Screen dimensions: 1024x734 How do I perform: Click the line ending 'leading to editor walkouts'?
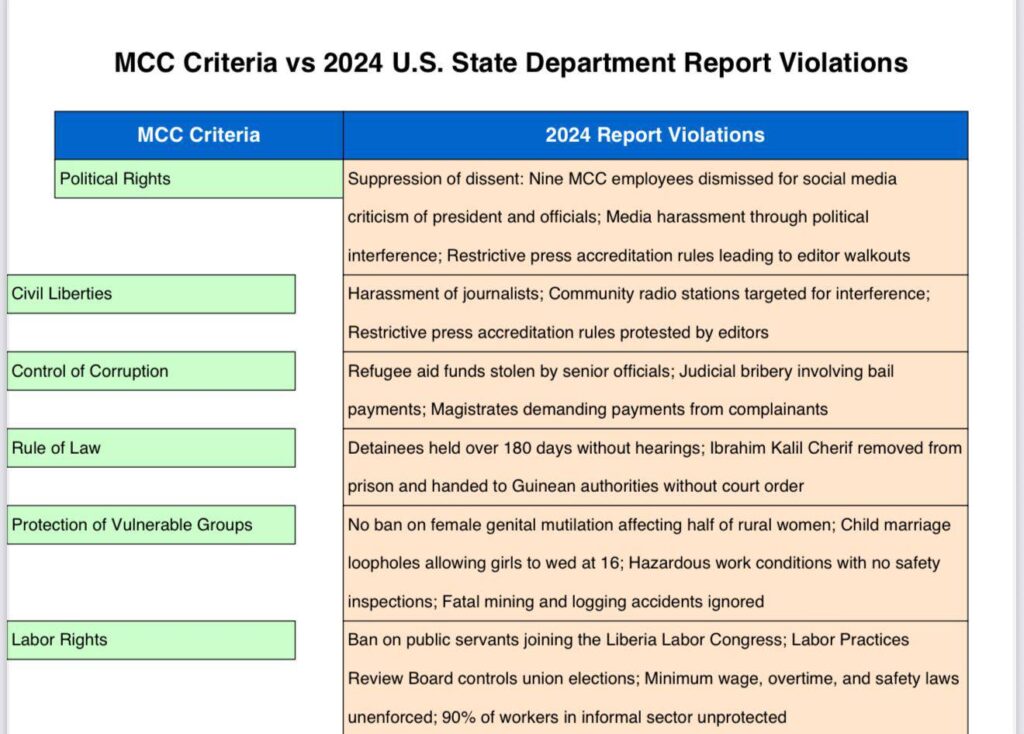pos(628,255)
